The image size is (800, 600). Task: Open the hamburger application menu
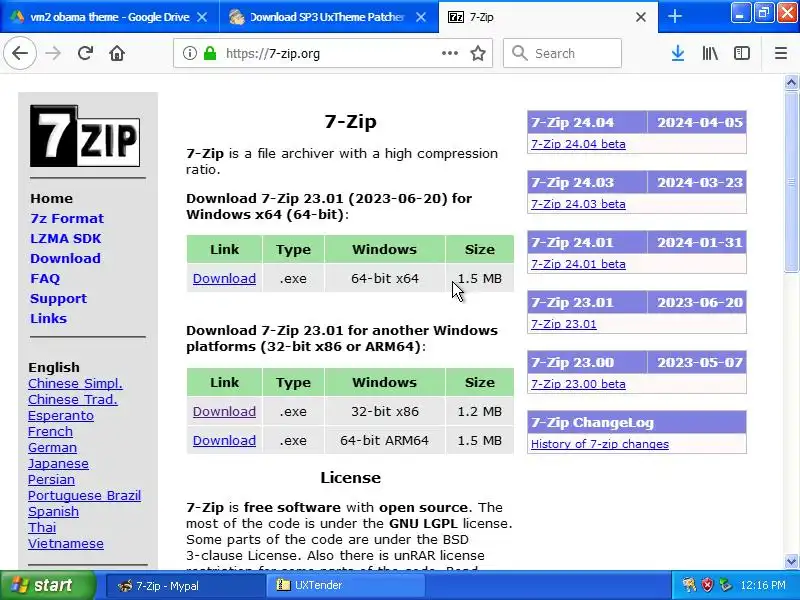pyautogui.click(x=781, y=53)
